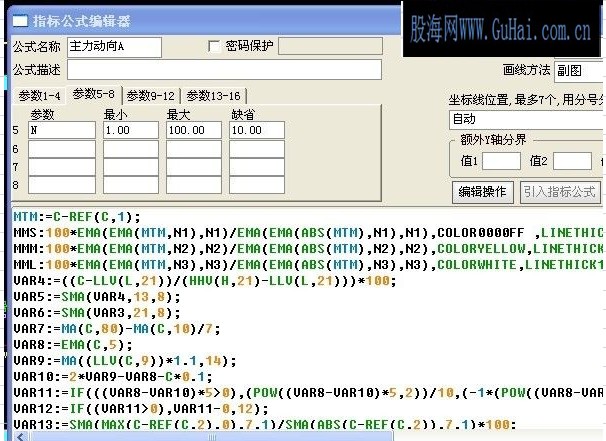Click parameter 8 maximum field
This screenshot has height=441, width=606.
tap(194, 185)
